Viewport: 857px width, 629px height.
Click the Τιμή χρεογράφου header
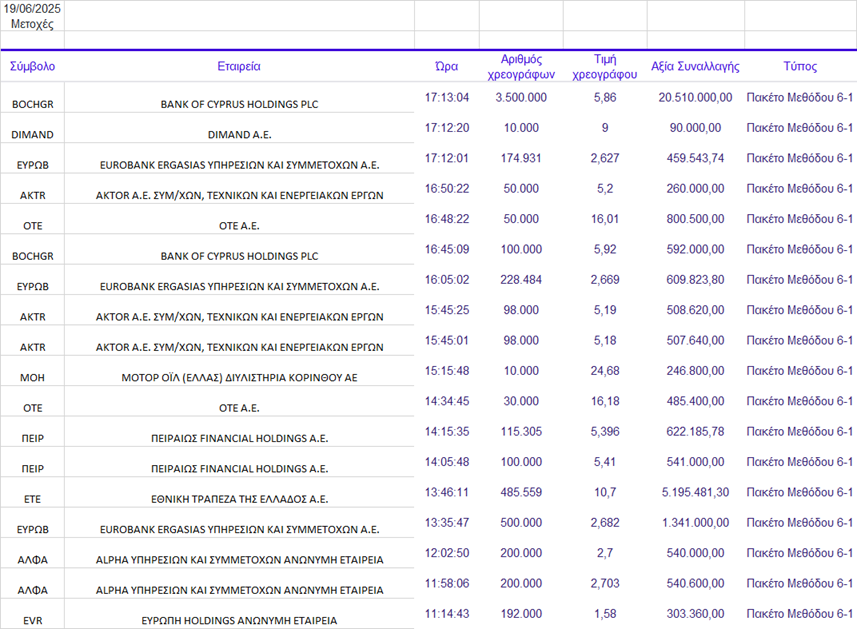point(604,67)
